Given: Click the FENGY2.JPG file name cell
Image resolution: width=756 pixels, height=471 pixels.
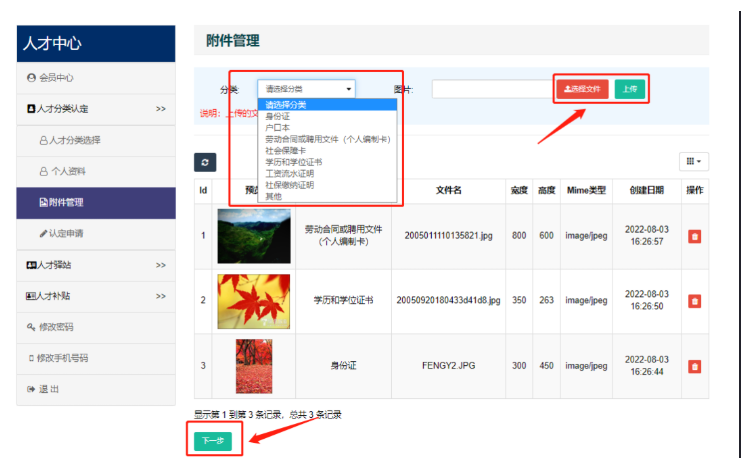Looking at the screenshot, I should (x=448, y=366).
